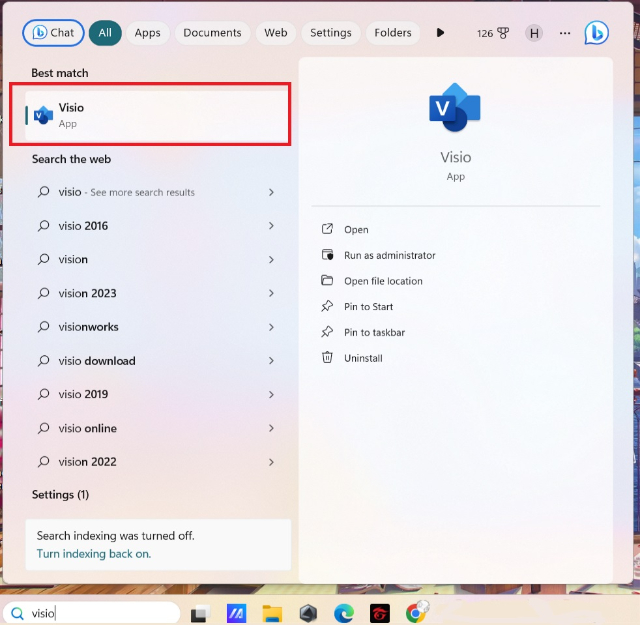The height and width of the screenshot is (625, 640).
Task: Open File Explorer from the taskbar
Action: [x=272, y=613]
